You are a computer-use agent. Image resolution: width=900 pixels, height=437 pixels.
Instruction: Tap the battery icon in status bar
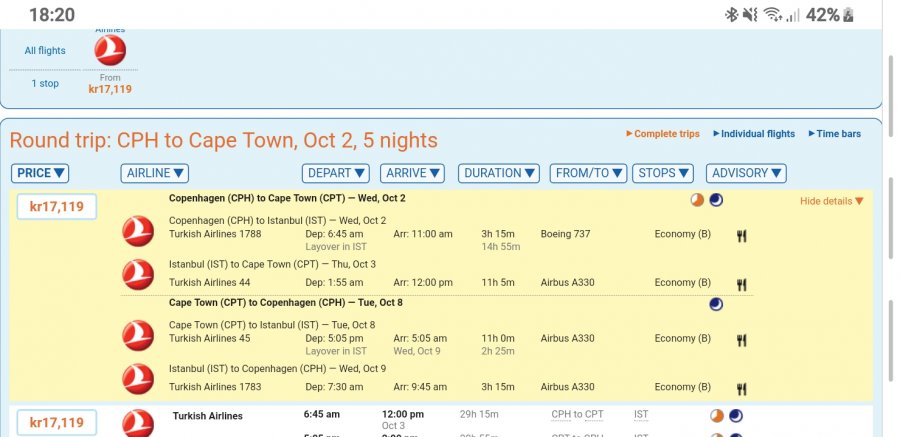[x=849, y=14]
